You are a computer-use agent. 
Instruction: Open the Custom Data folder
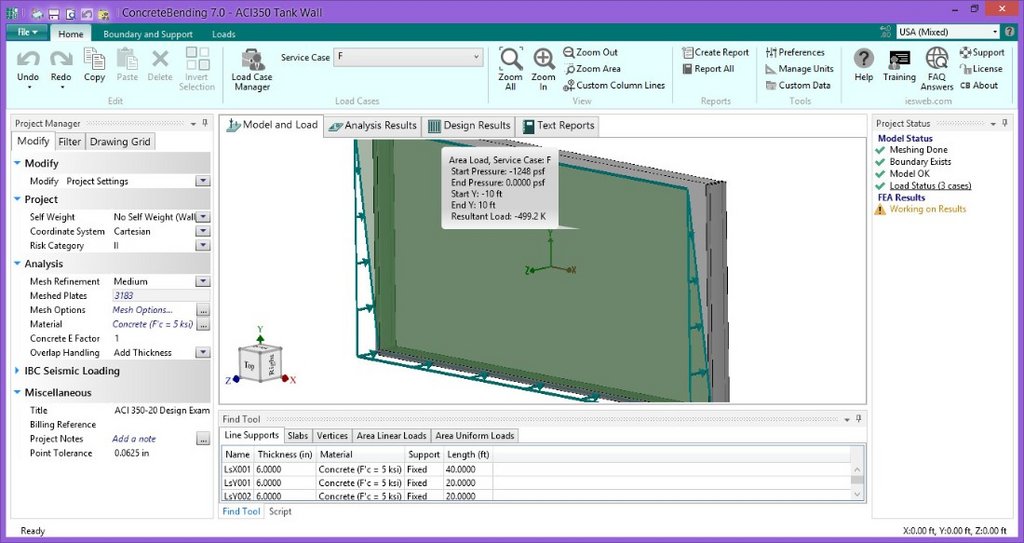click(797, 85)
